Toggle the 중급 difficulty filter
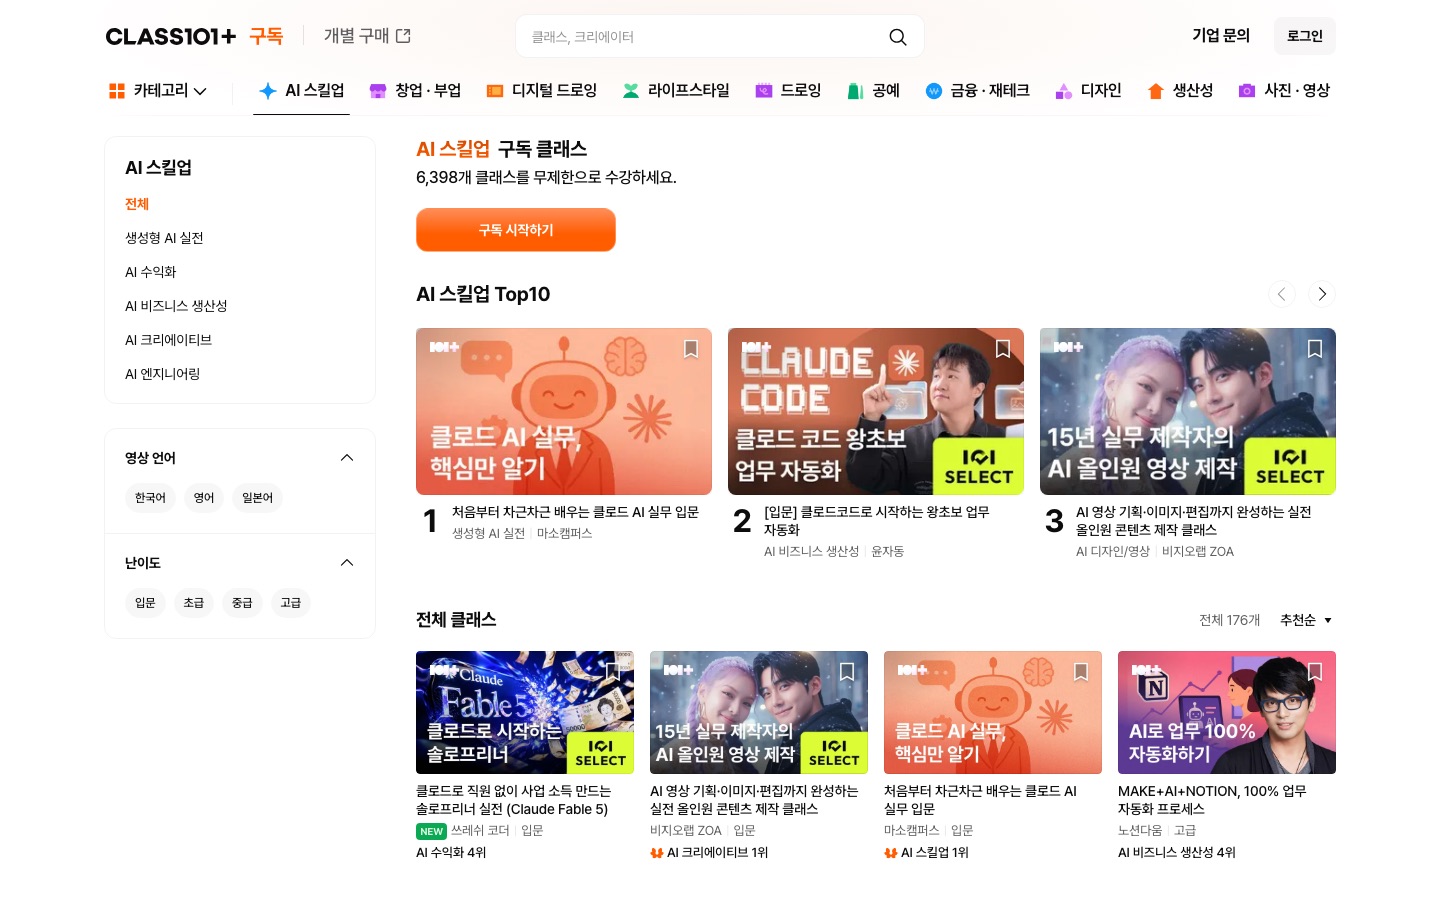Viewport: 1440px width, 900px height. pos(242,603)
